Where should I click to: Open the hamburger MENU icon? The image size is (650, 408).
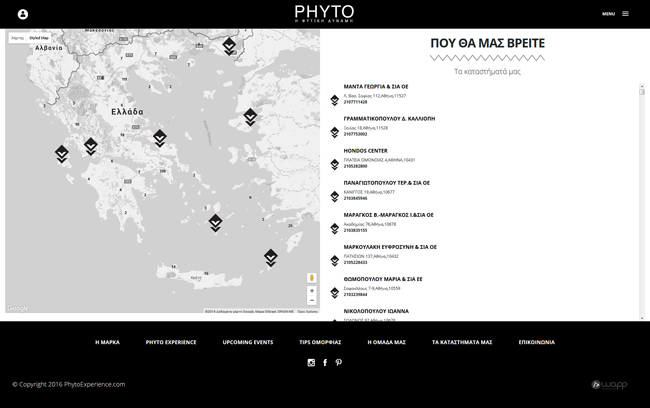point(625,14)
